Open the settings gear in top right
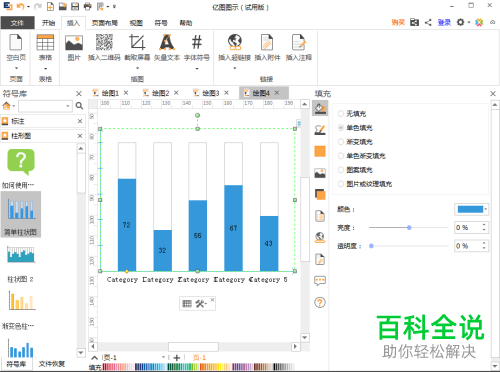This screenshot has width=500, height=372. 460,22
